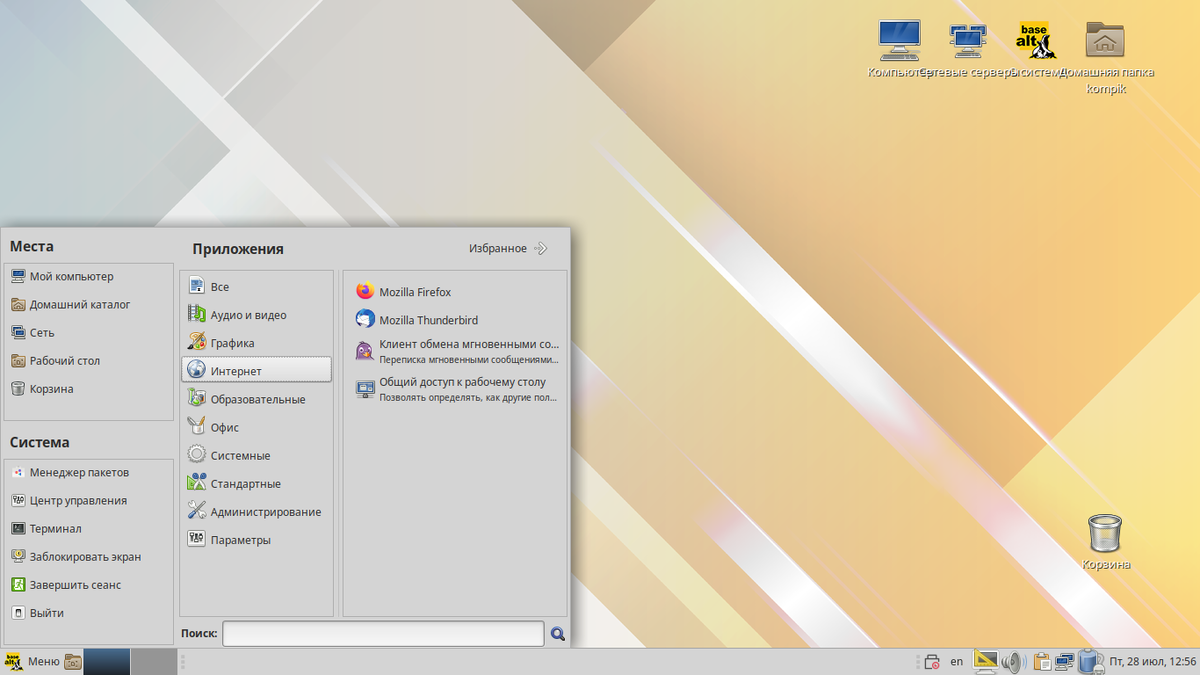
Task: Launch Mozilla Thunderbird mail client
Action: (455, 320)
